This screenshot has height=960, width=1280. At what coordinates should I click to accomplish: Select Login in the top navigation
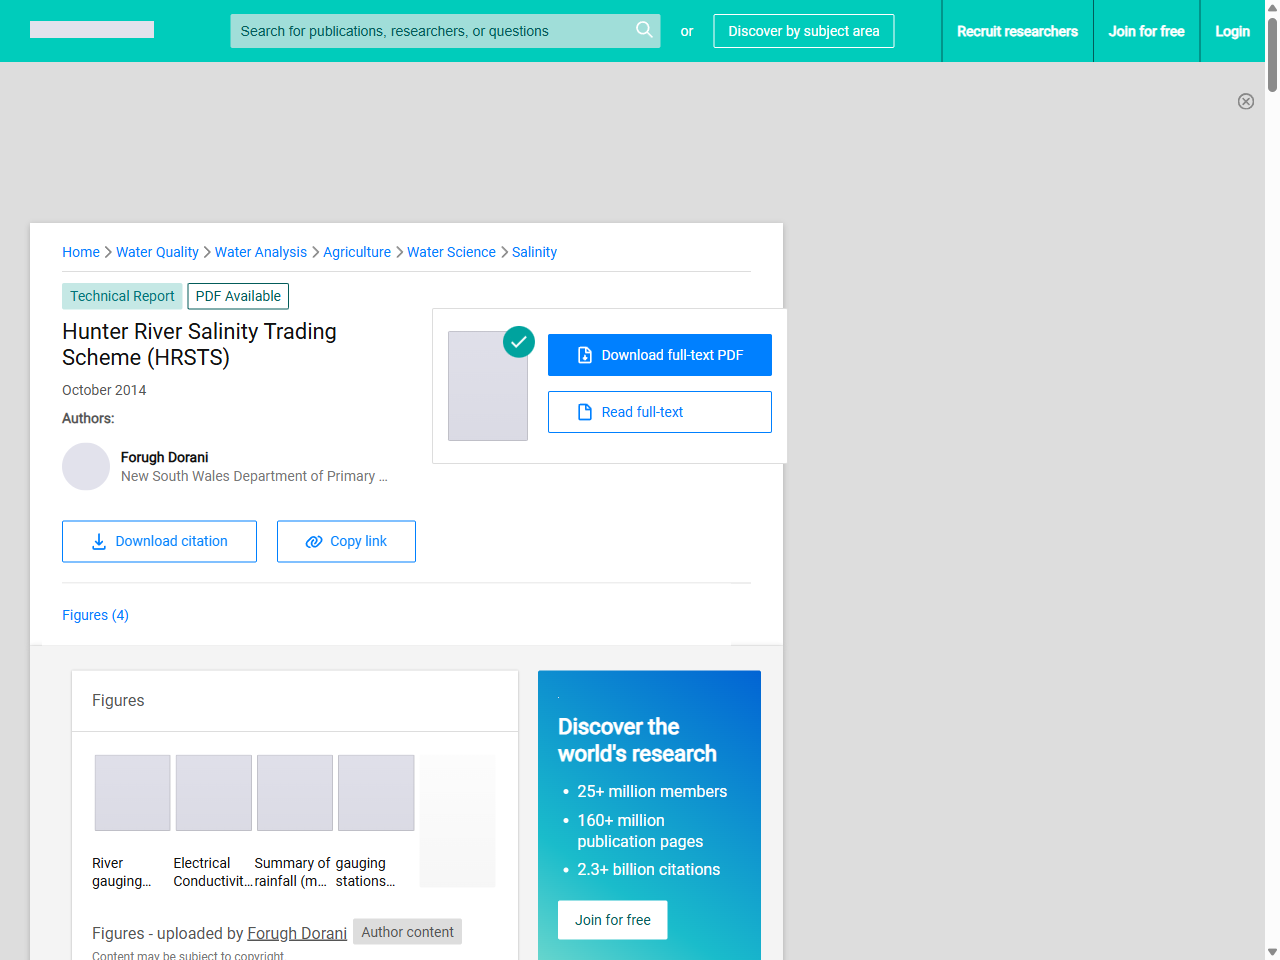tap(1232, 31)
